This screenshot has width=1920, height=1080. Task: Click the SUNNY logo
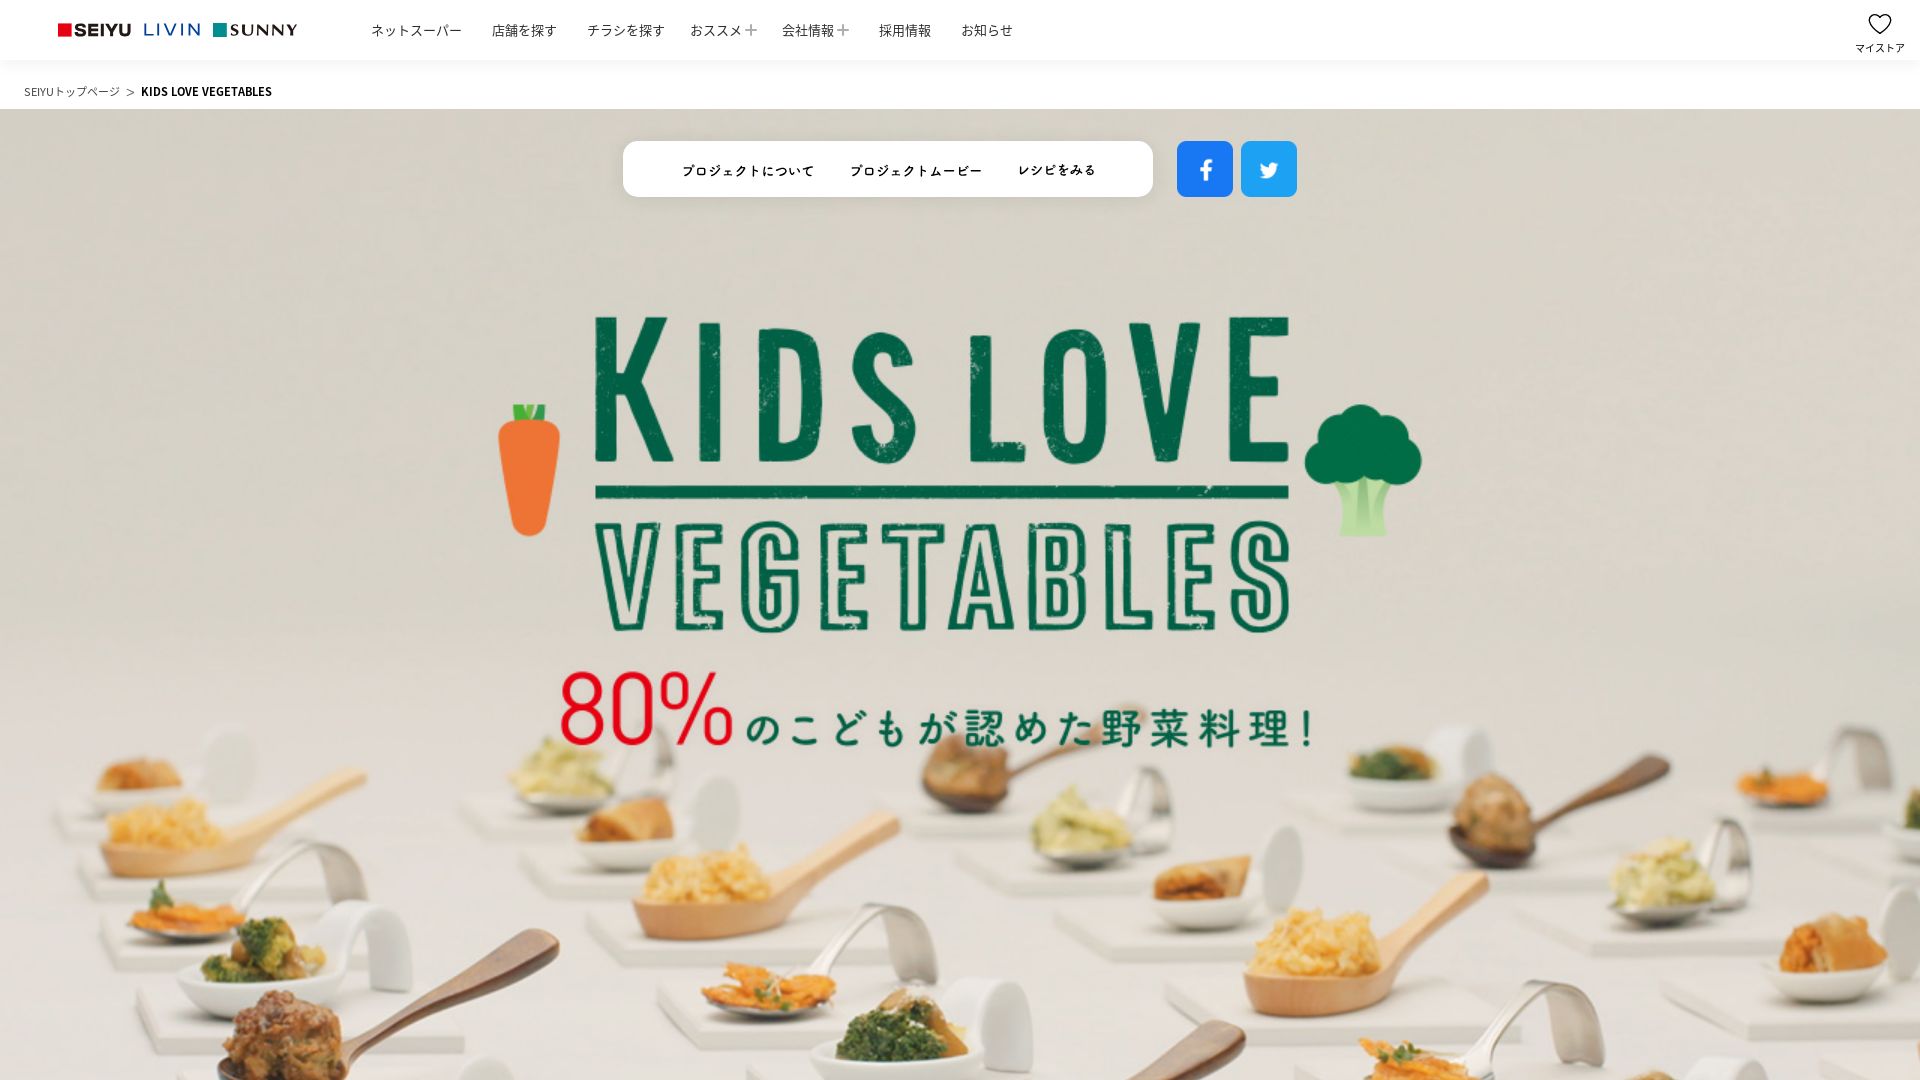[x=255, y=30]
